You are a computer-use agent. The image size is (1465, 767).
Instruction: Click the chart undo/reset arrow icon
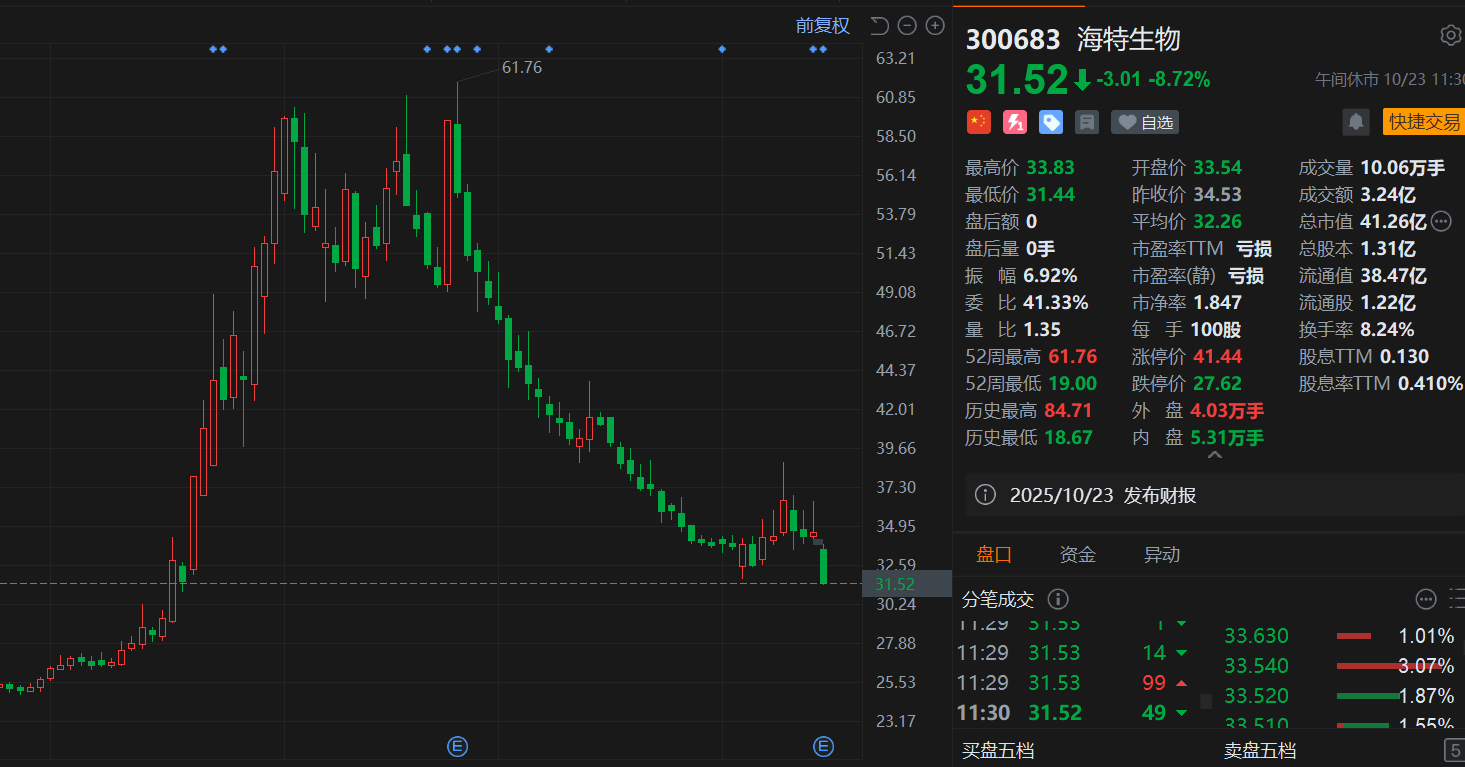[879, 26]
